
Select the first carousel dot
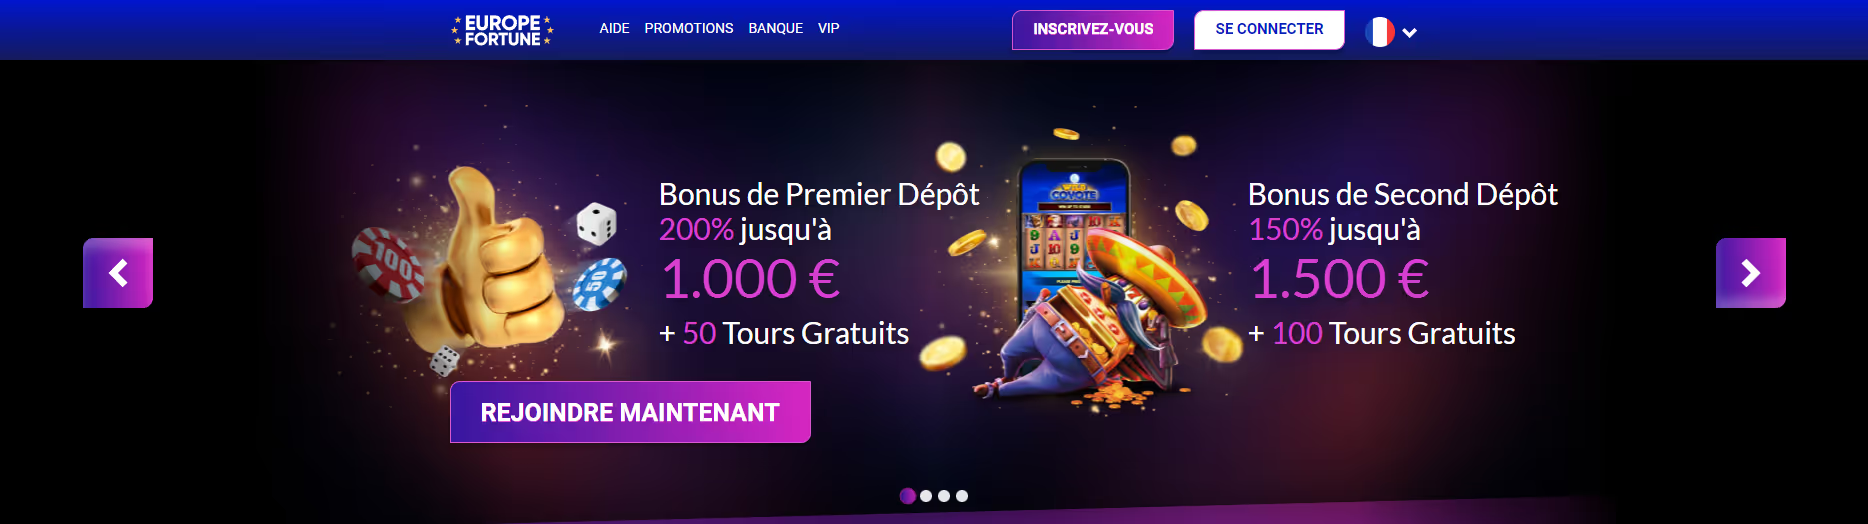(908, 496)
